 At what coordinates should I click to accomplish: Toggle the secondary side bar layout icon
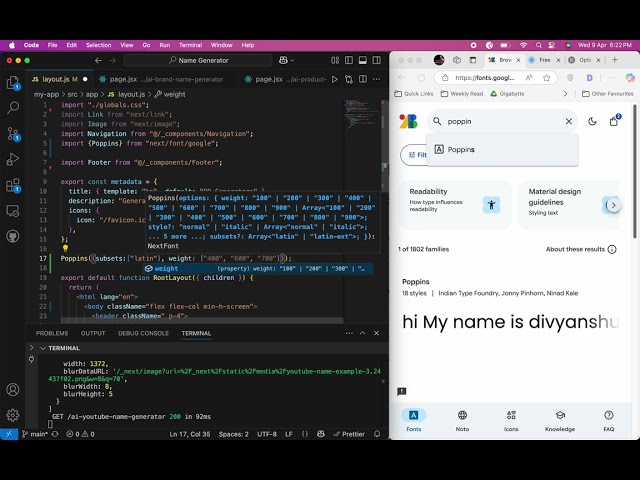pyautogui.click(x=377, y=60)
